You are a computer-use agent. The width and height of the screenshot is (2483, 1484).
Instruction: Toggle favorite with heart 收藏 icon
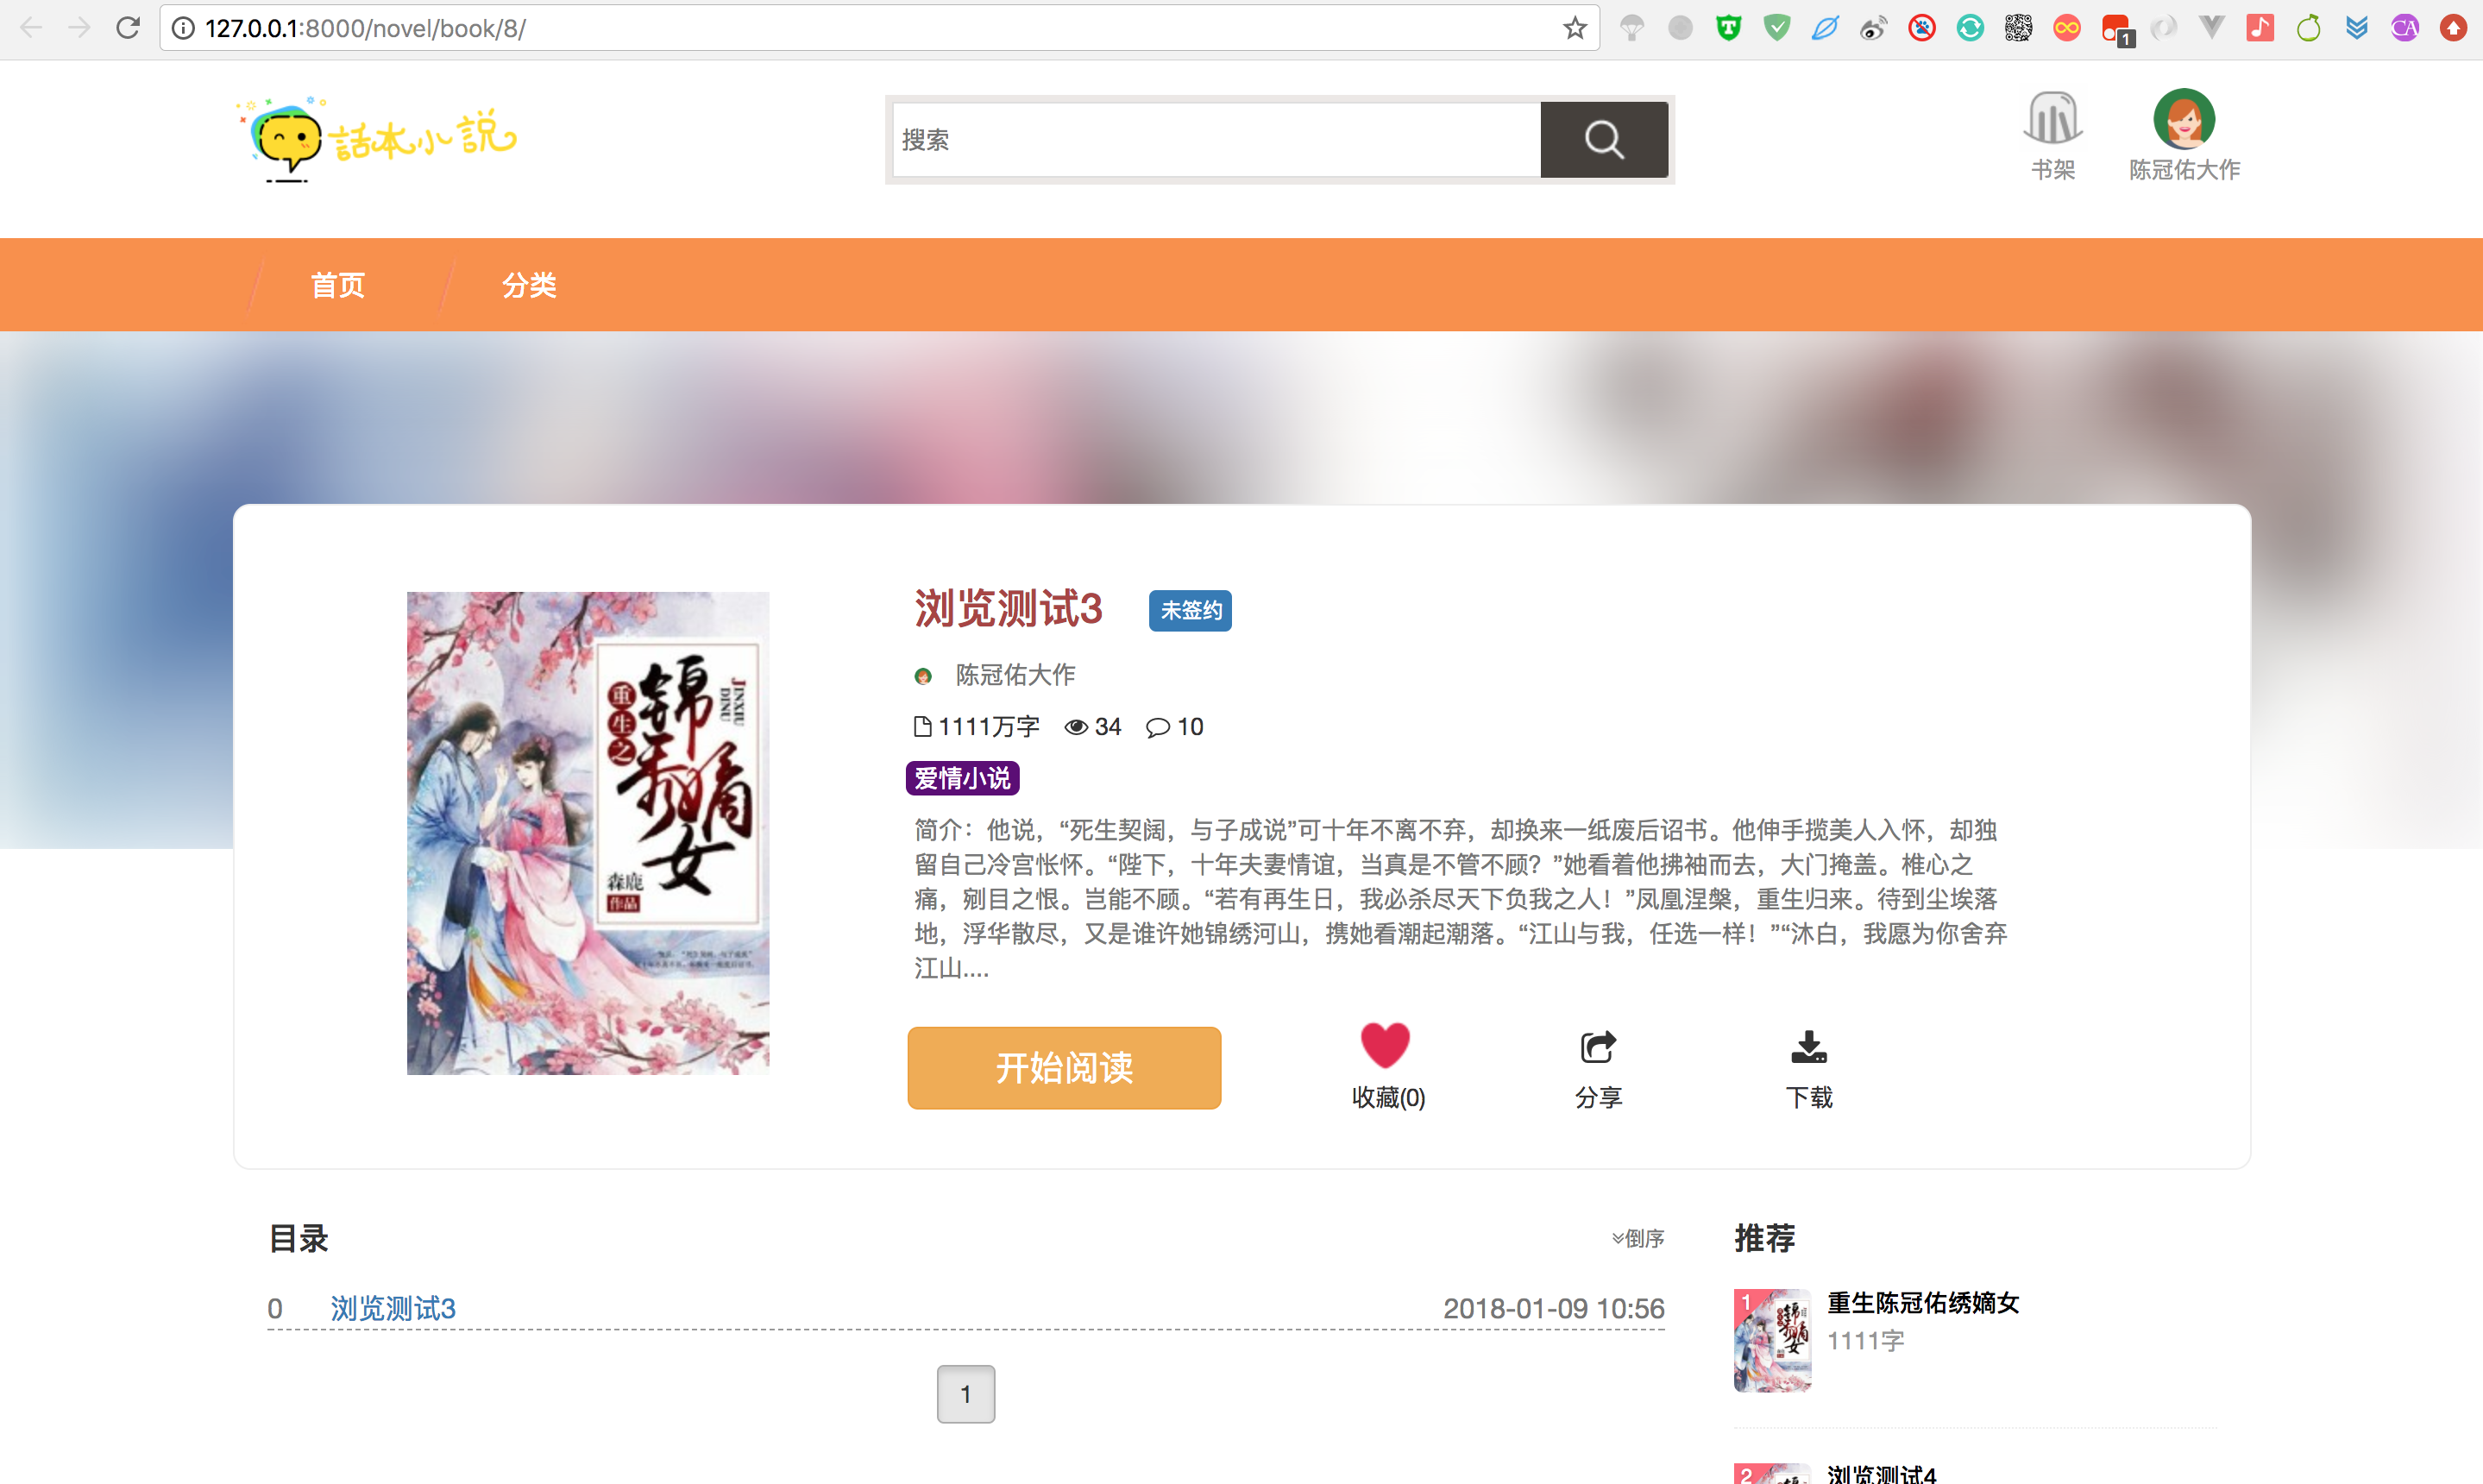(x=1385, y=1046)
